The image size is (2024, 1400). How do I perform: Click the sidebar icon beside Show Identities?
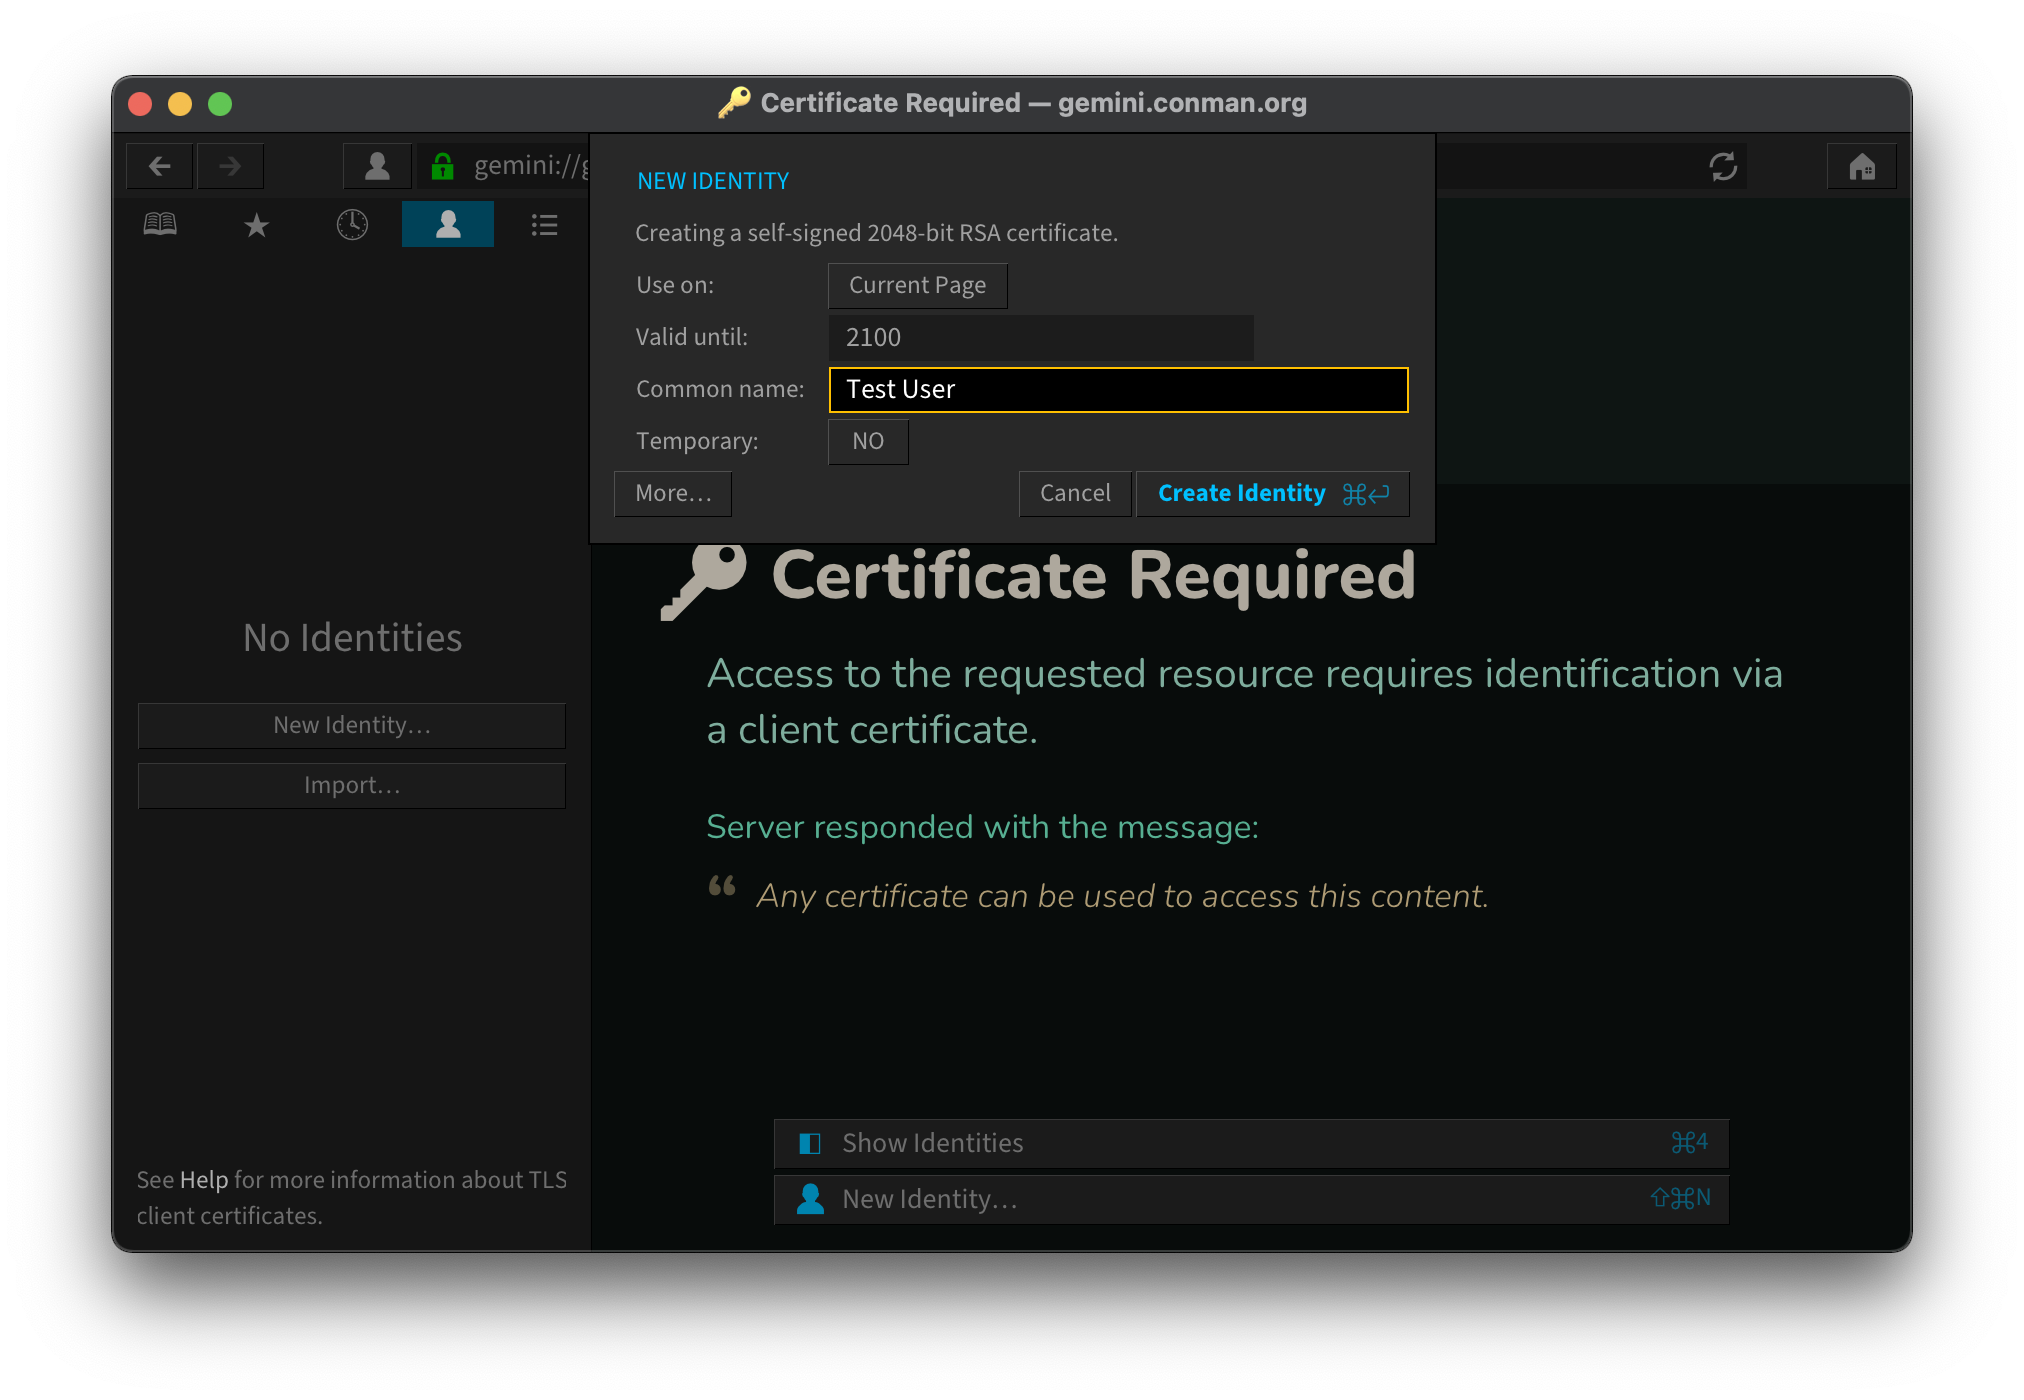coord(810,1144)
